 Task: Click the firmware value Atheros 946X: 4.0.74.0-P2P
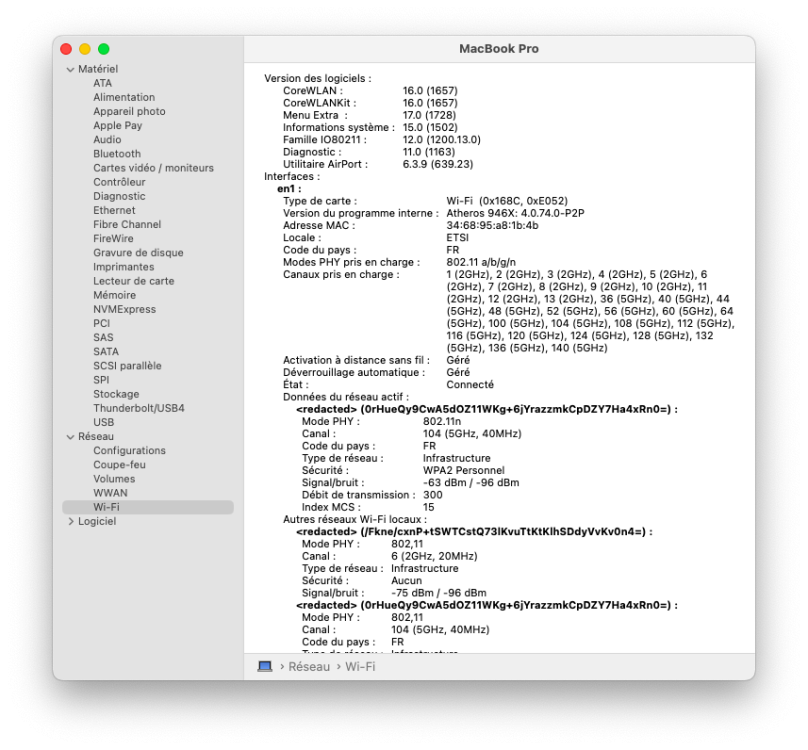[515, 213]
